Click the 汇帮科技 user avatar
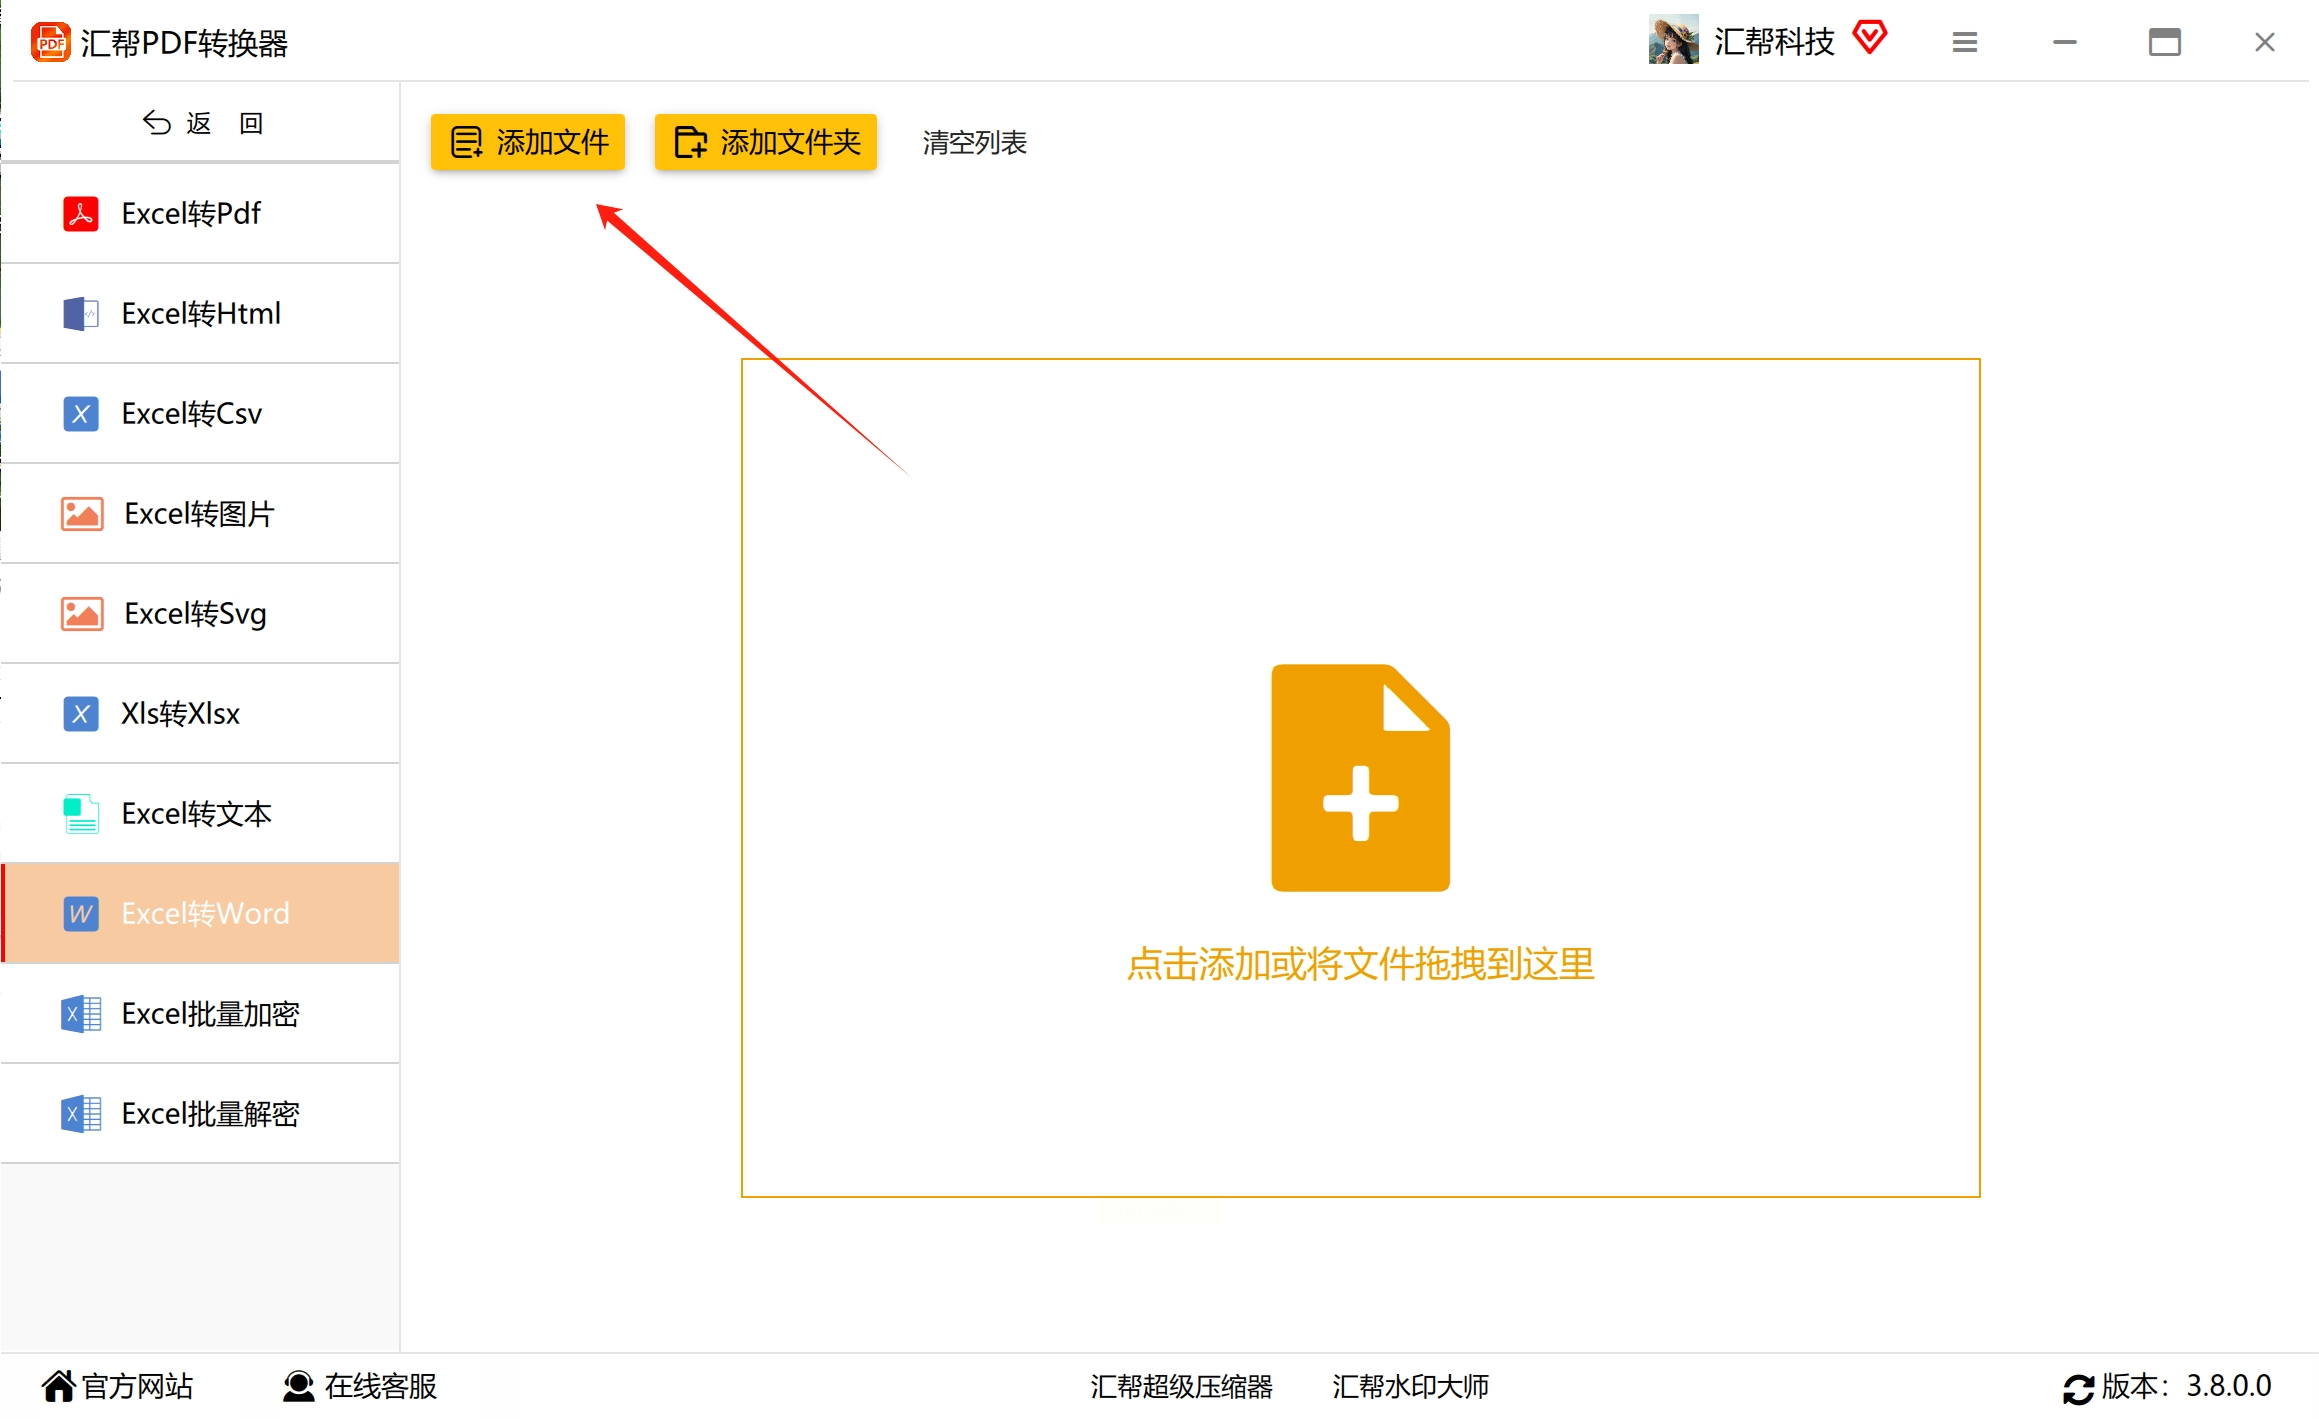Viewport: 2319px width, 1419px height. [1673, 40]
